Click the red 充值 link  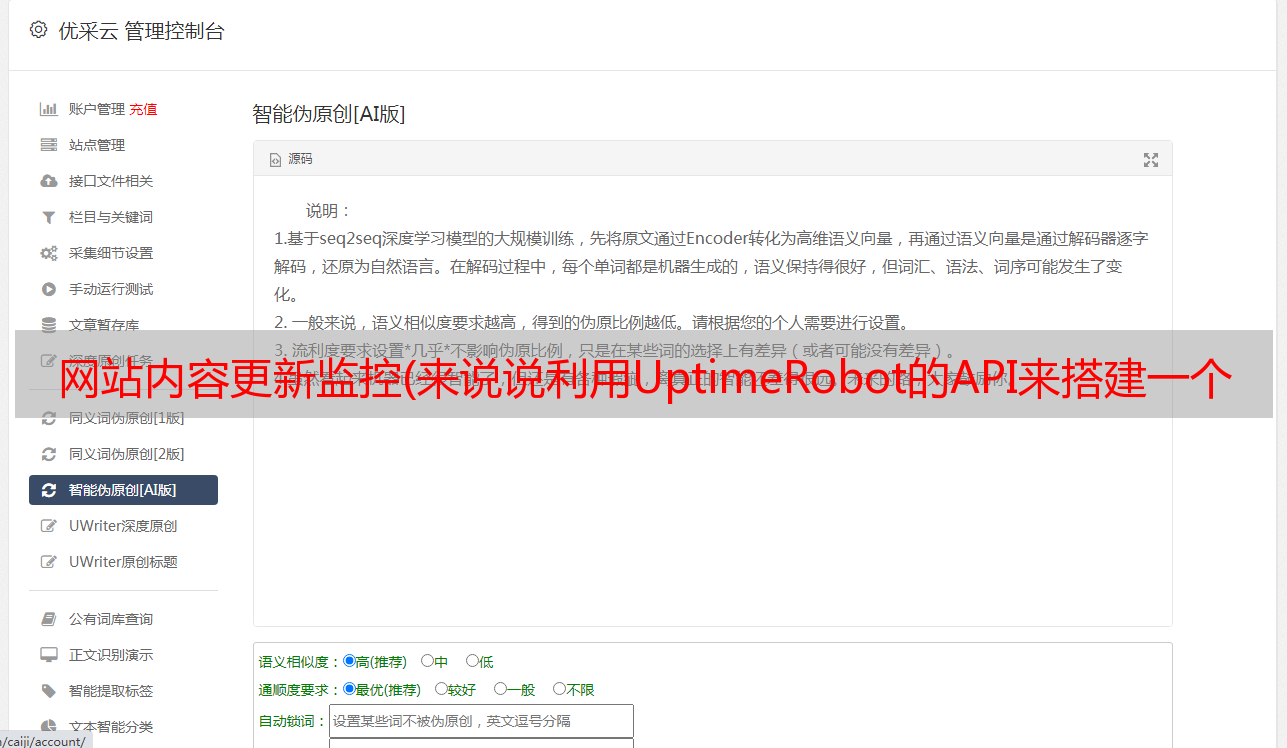tap(143, 109)
